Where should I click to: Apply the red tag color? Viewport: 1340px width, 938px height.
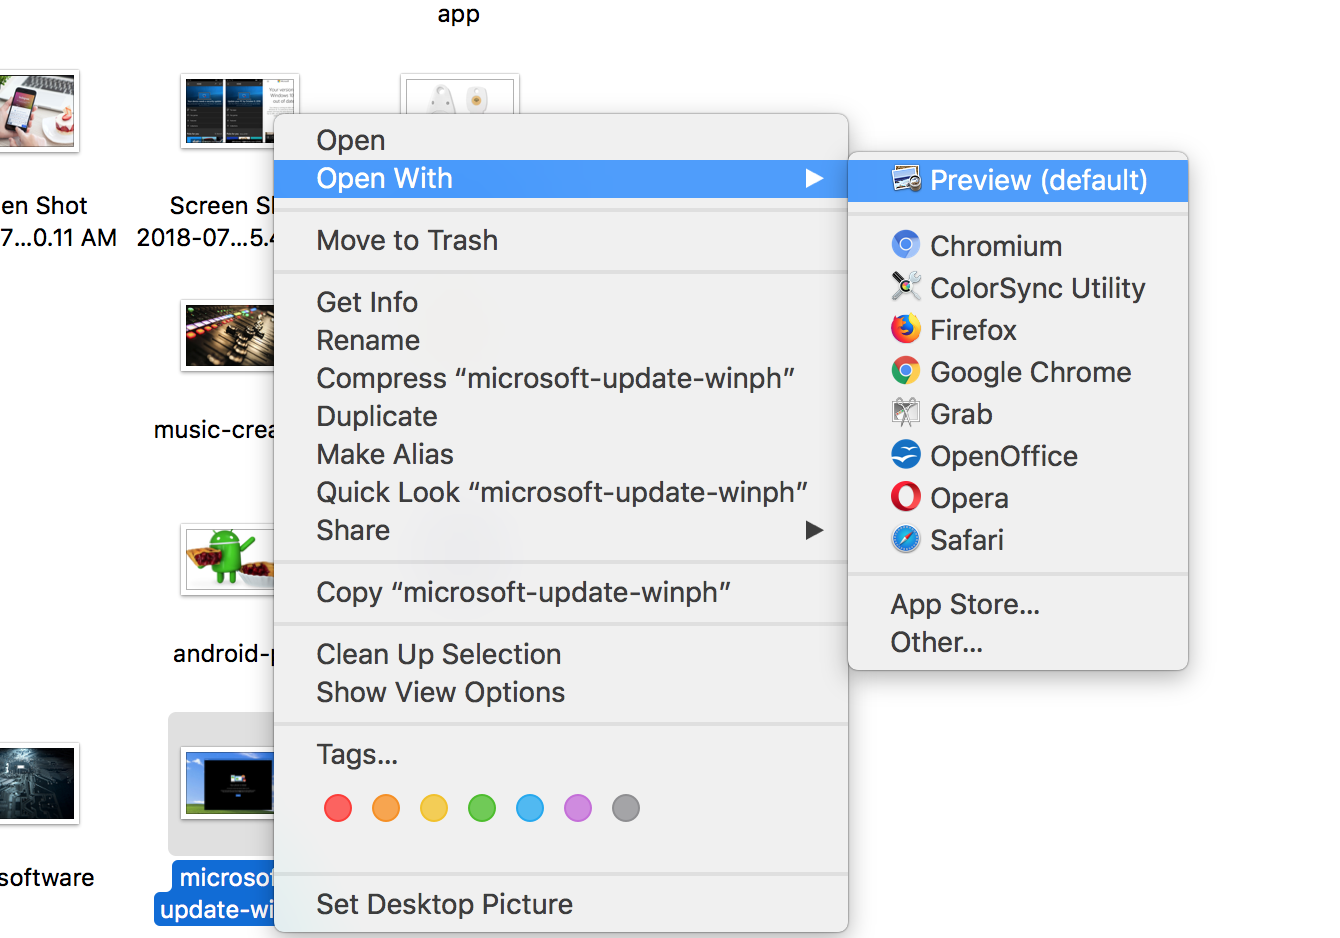tap(338, 808)
